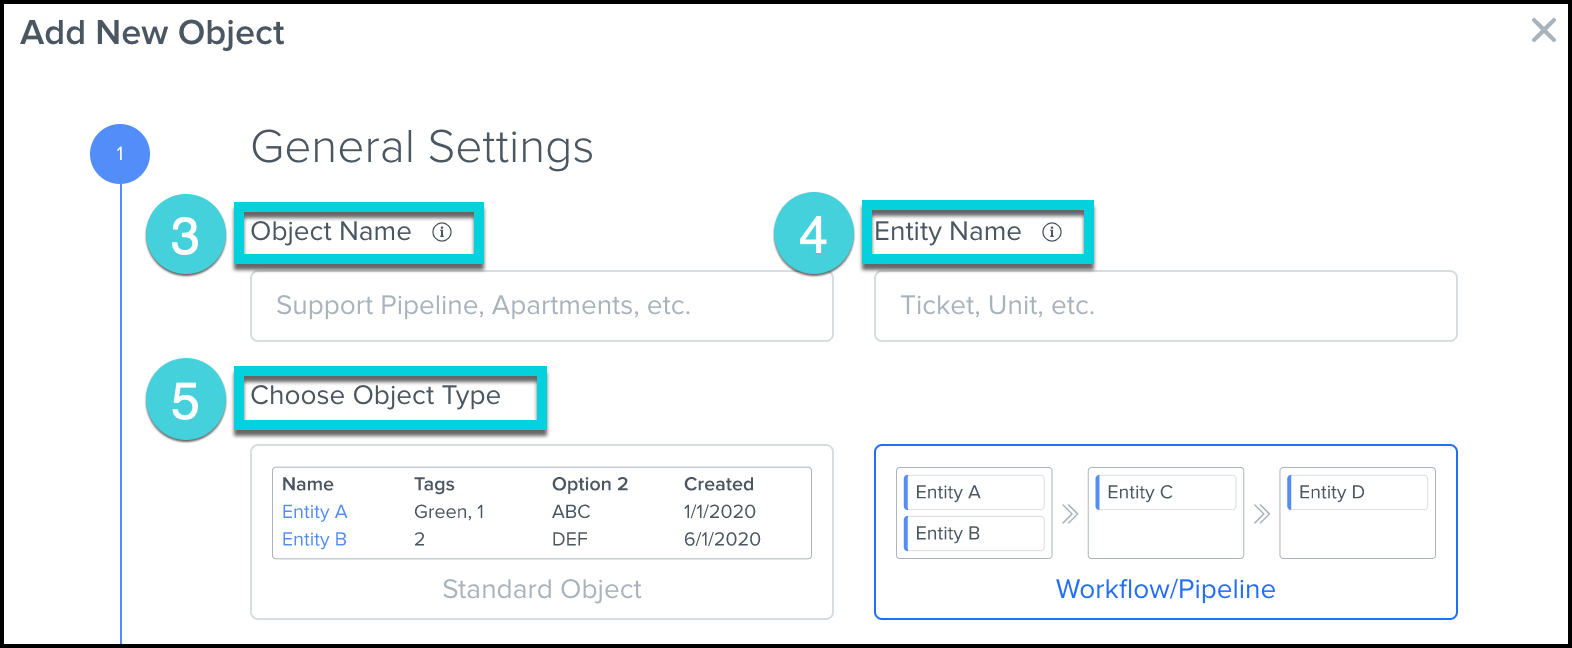Close the Add New Object dialog
1572x648 pixels.
point(1543,31)
